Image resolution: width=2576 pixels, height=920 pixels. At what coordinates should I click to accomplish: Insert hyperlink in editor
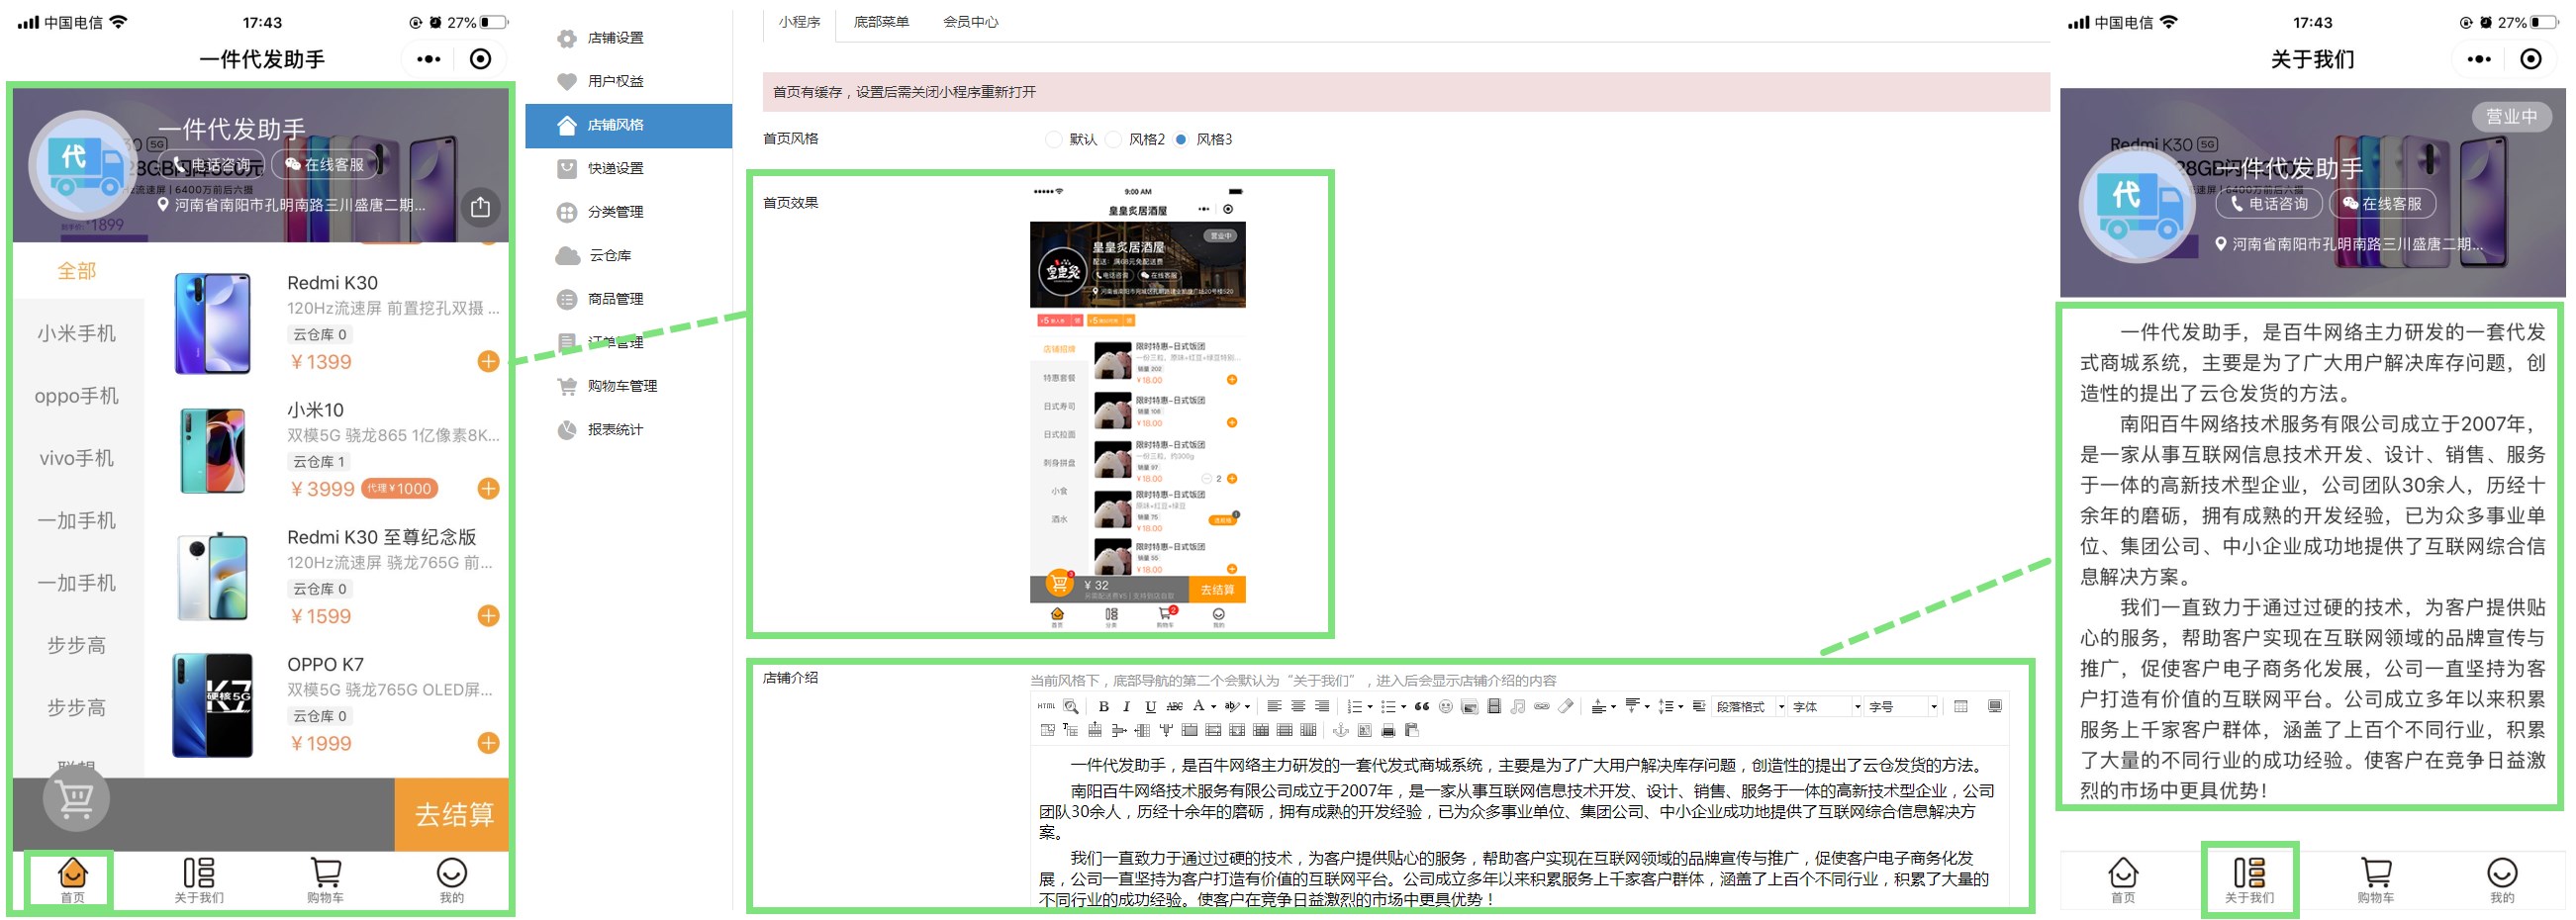[x=1542, y=706]
